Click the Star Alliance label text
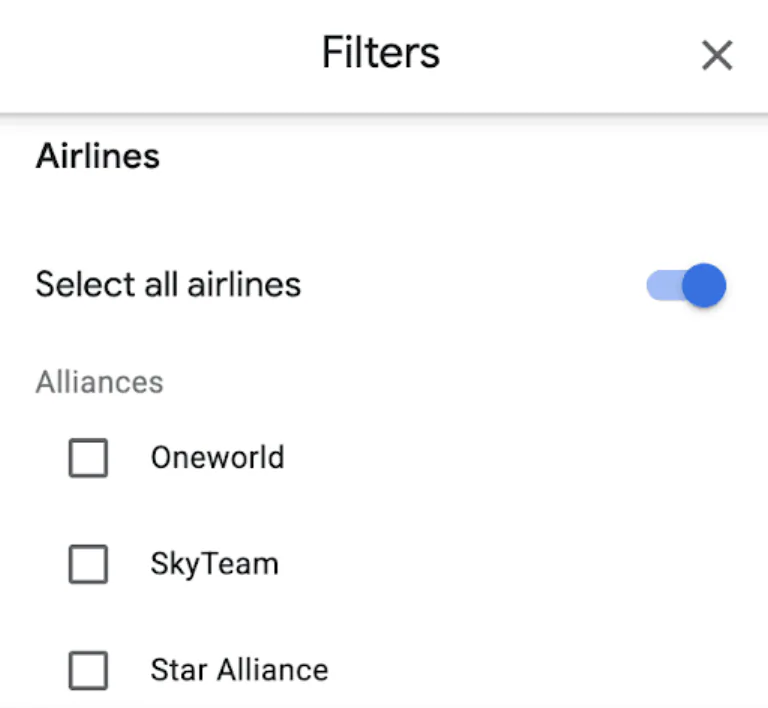This screenshot has width=768, height=708. pos(239,669)
